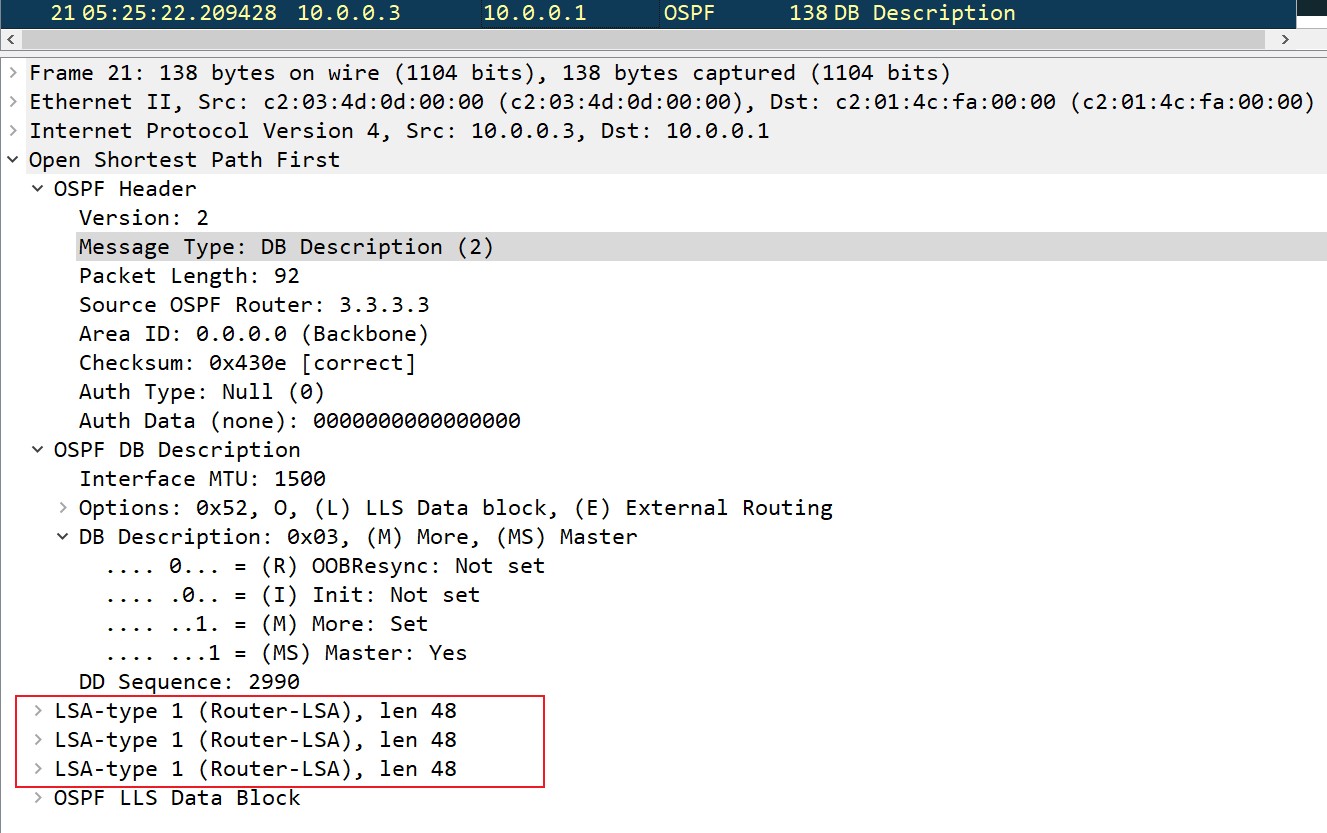Image resolution: width=1327 pixels, height=833 pixels.
Task: Select Area ID: 0.0.0.0 (Backbone)
Action: tap(254, 334)
